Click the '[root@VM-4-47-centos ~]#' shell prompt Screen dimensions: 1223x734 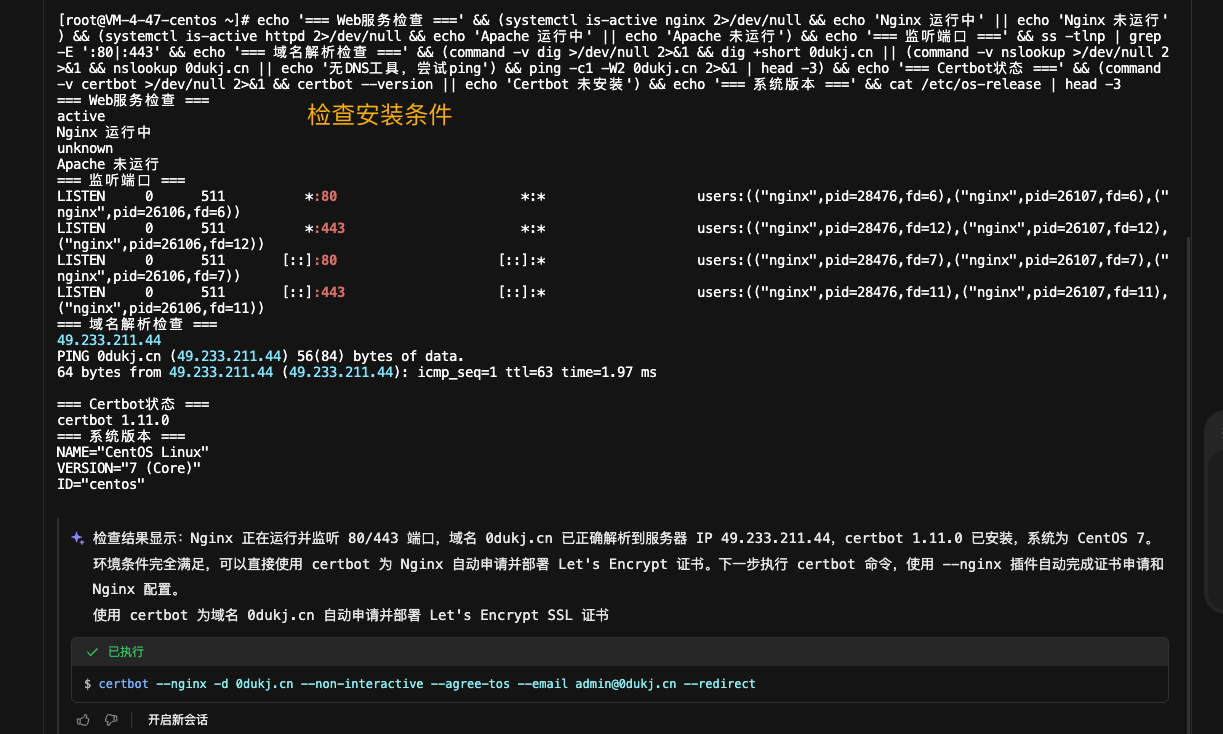coord(154,20)
